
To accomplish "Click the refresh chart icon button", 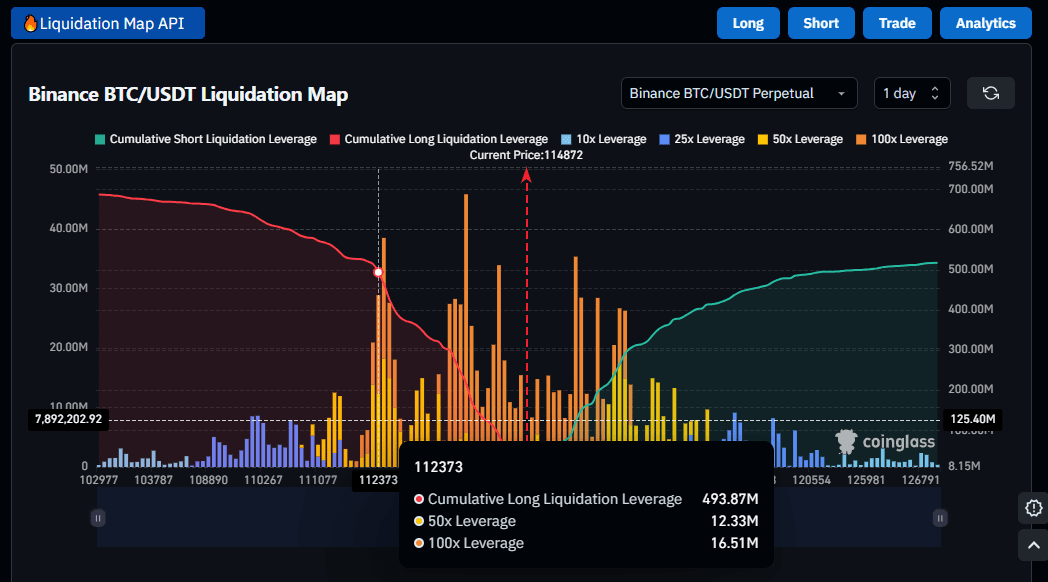I will (x=990, y=93).
